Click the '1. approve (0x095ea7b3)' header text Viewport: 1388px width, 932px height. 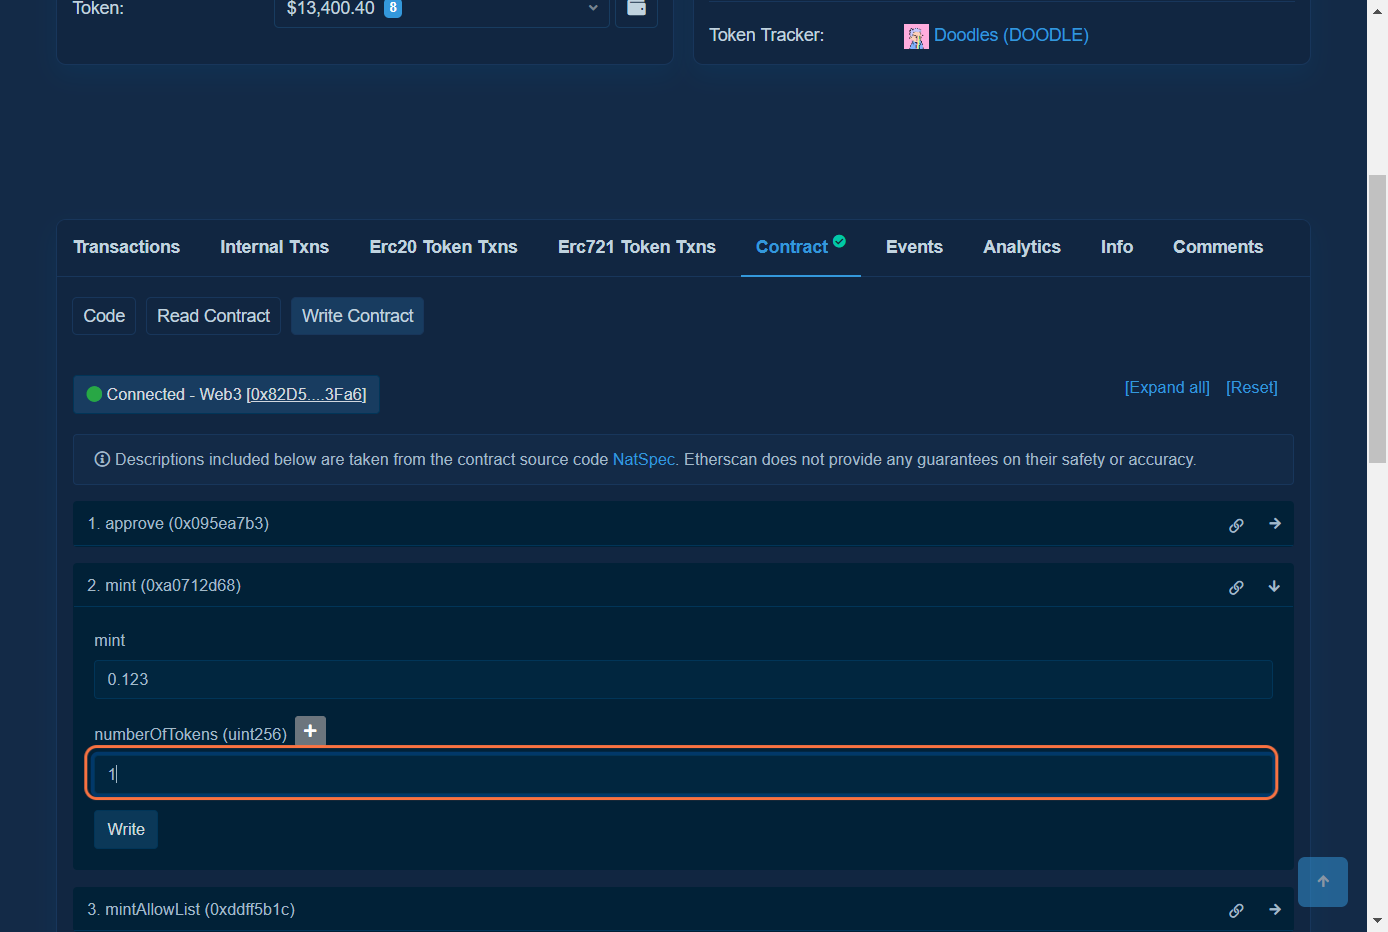point(178,523)
